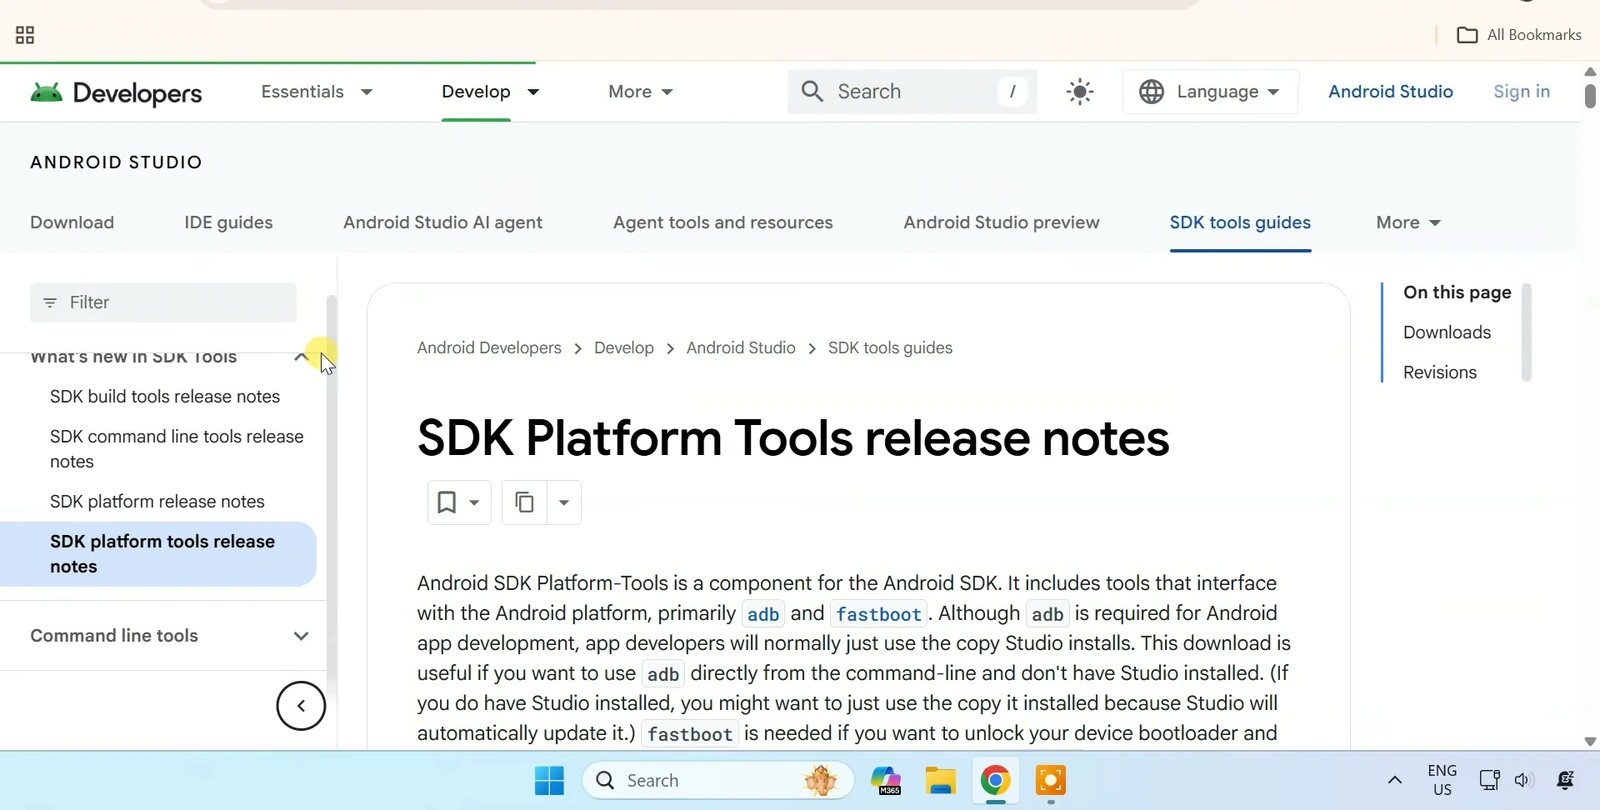The image size is (1600, 810).
Task: Toggle the light/dark theme sun icon
Action: (x=1080, y=92)
